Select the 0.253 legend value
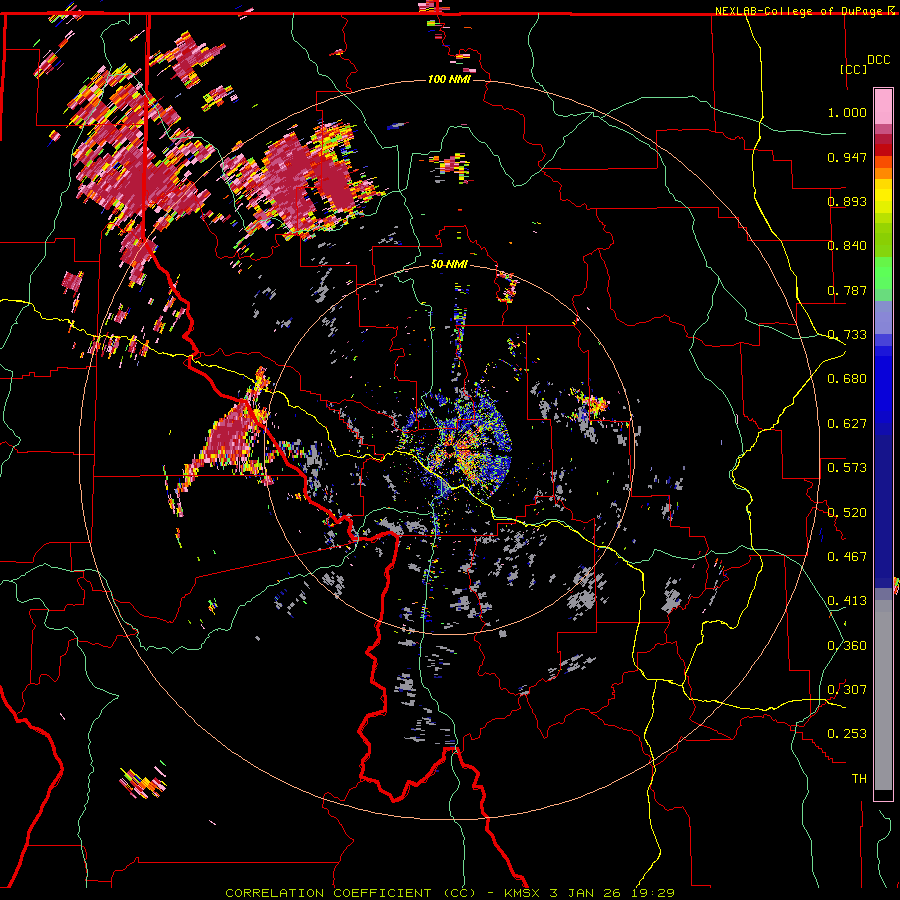 coord(847,734)
